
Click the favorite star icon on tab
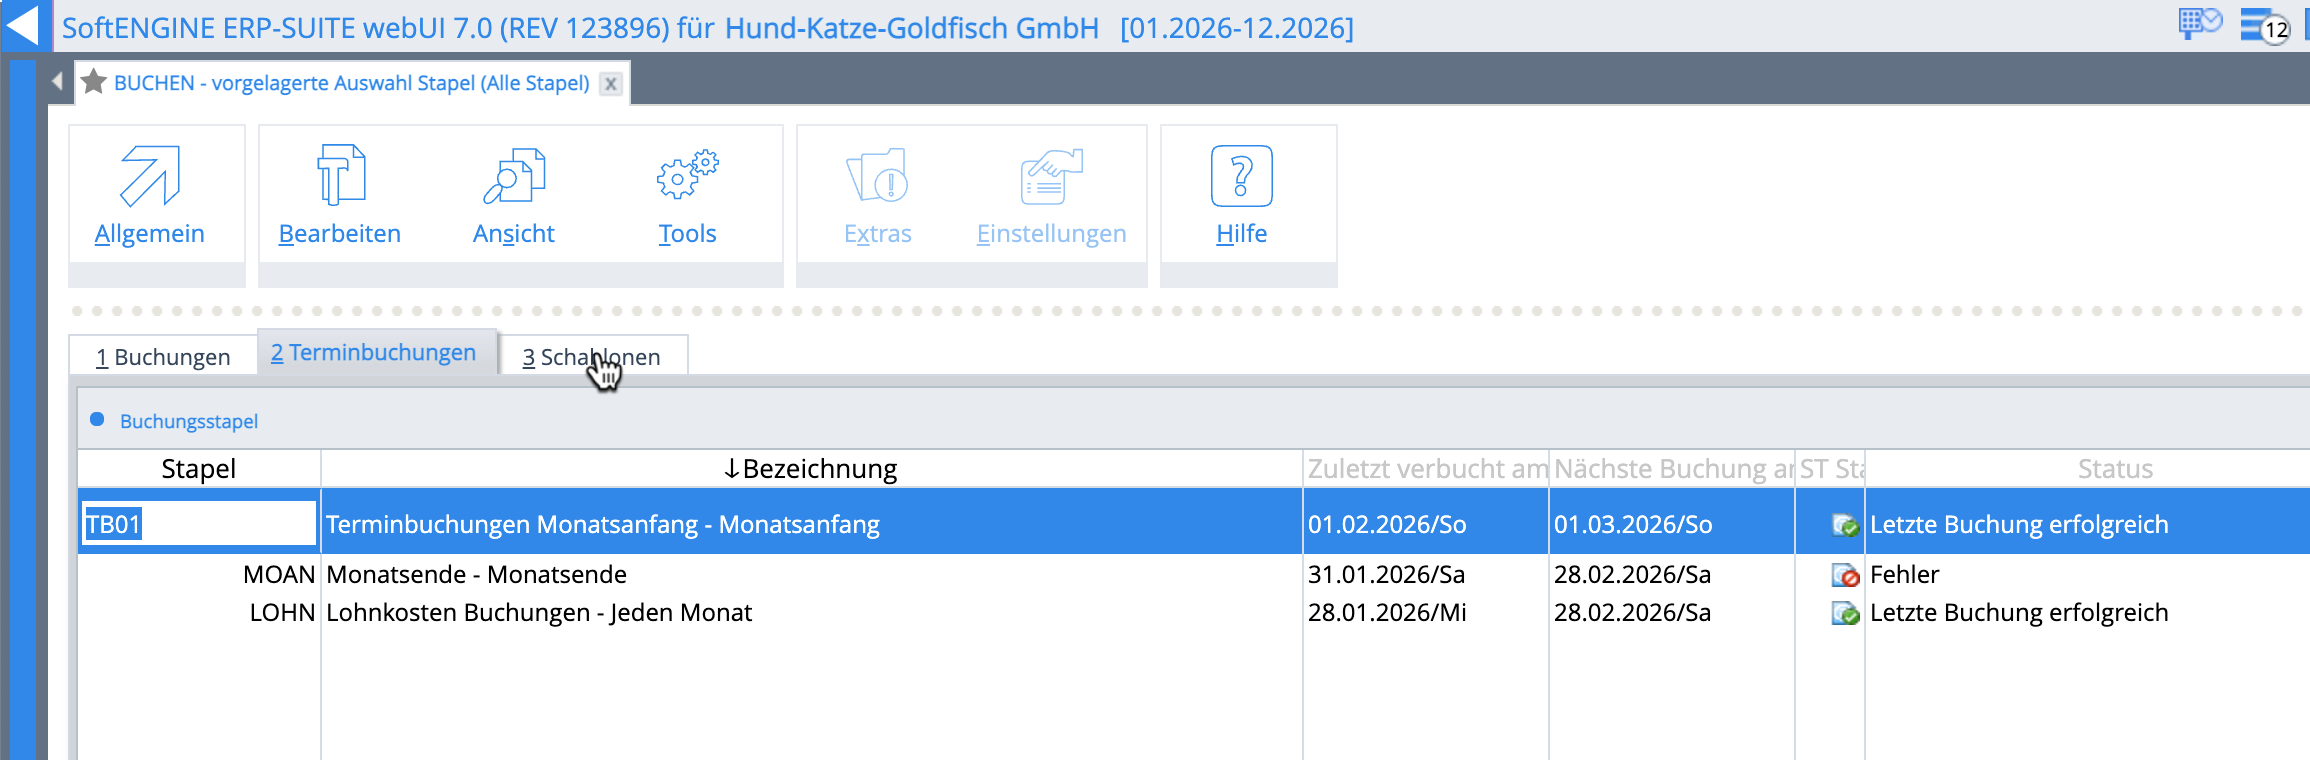(94, 82)
